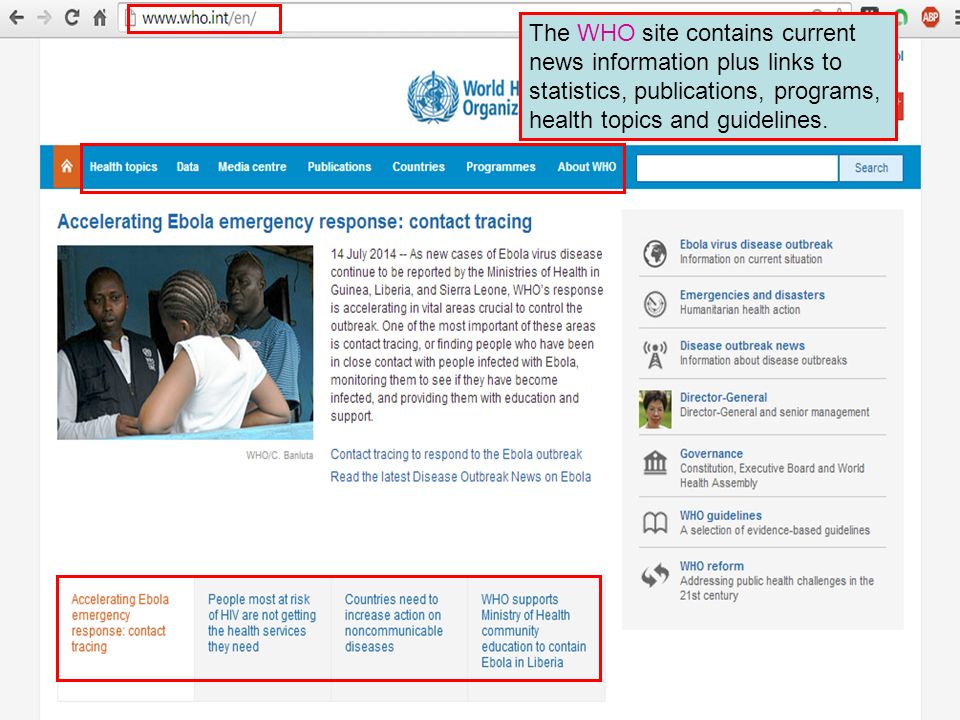Open the WHO reform link
Screen dimensions: 960x720
point(712,566)
